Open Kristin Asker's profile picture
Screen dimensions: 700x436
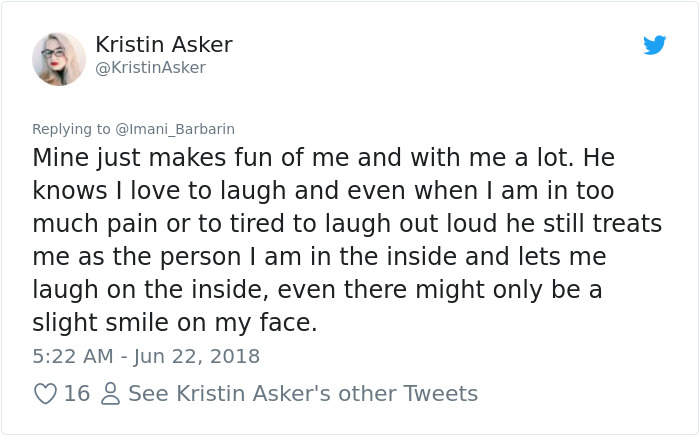tap(59, 58)
